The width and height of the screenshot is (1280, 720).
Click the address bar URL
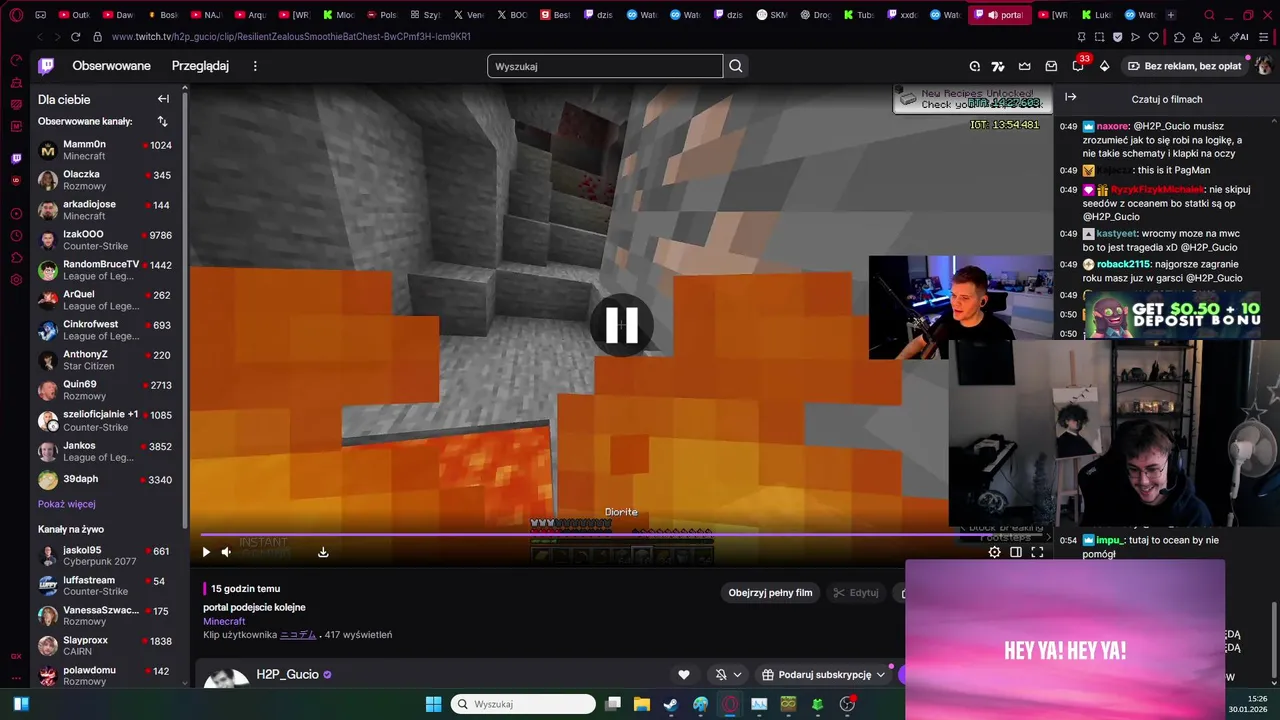pos(291,37)
